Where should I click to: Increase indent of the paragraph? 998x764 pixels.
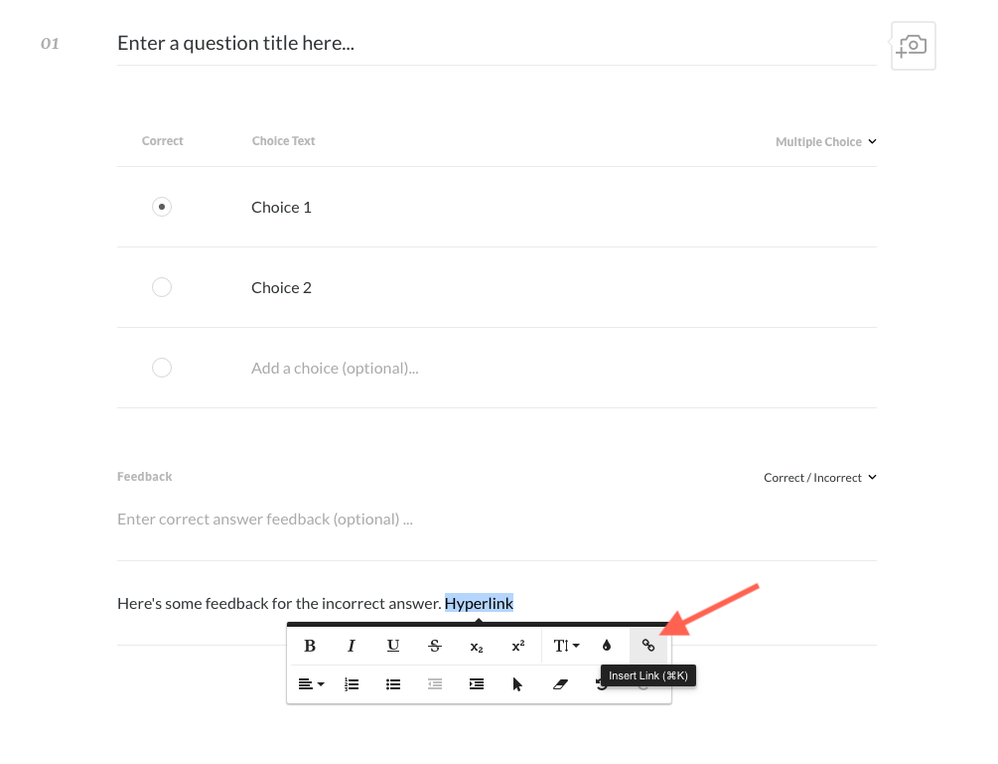(x=477, y=684)
